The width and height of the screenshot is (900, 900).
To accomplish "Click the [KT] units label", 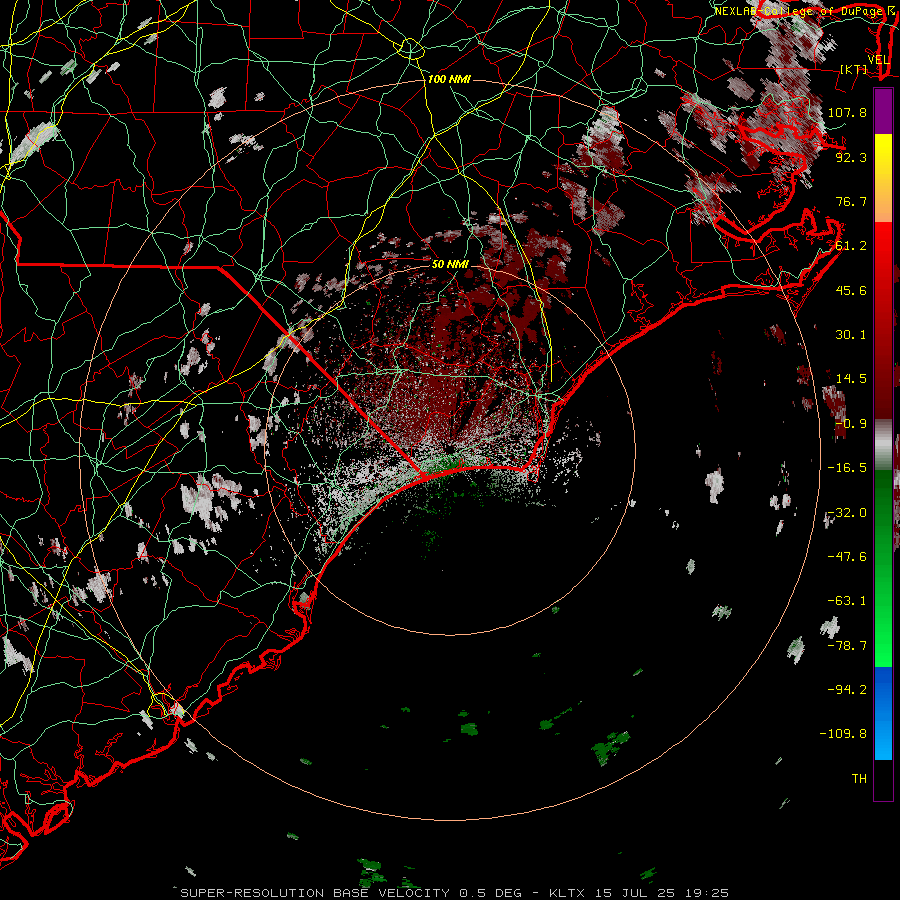I will click(x=854, y=69).
